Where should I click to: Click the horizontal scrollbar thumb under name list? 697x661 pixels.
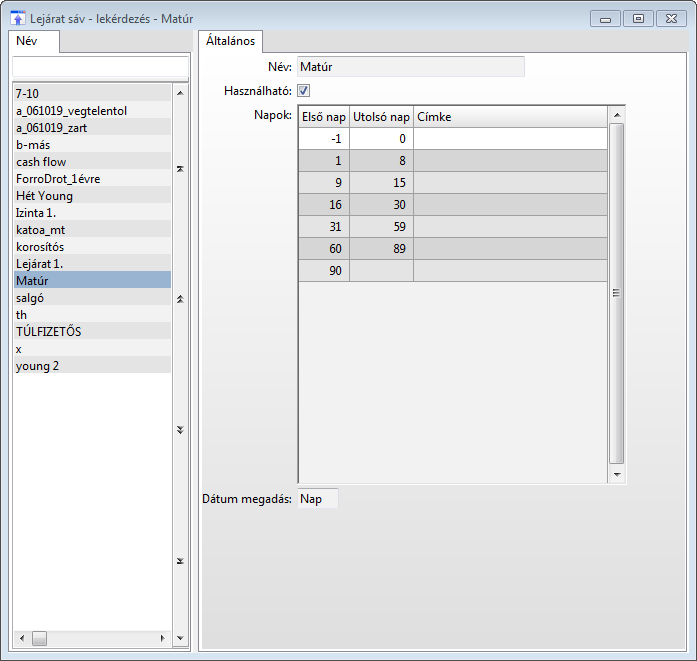coord(39,638)
